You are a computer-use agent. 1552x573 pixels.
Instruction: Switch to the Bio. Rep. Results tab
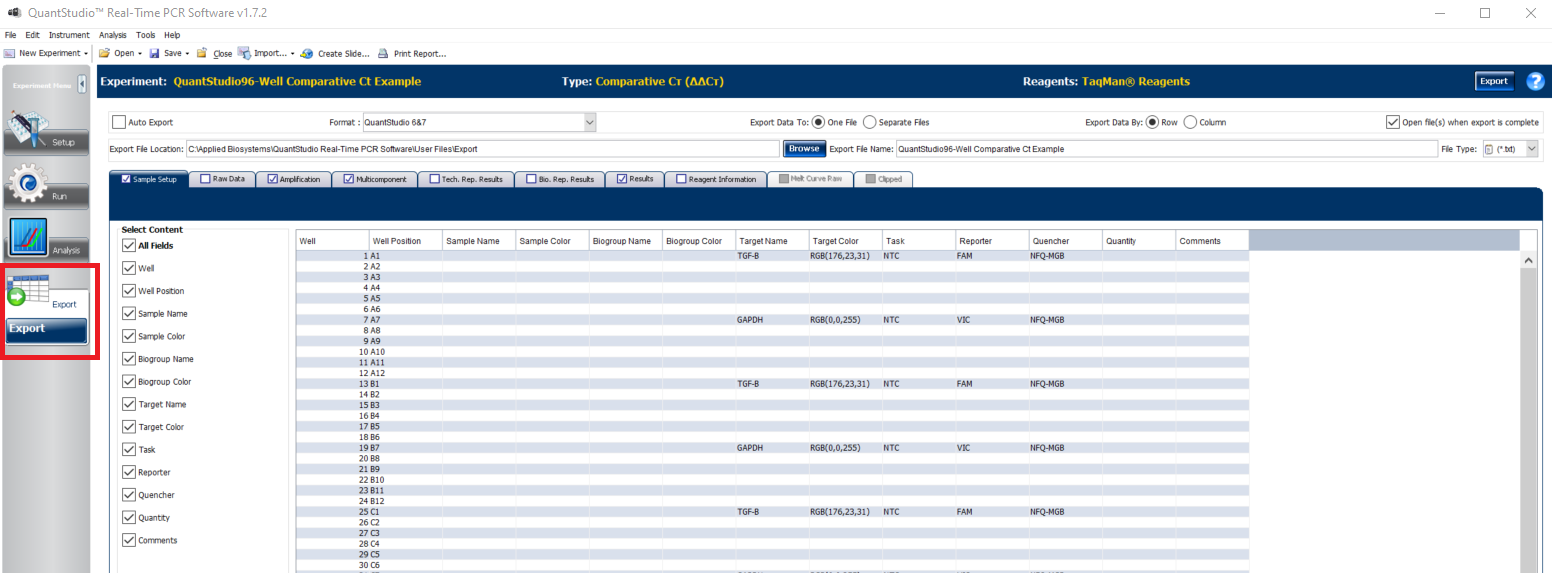(560, 179)
